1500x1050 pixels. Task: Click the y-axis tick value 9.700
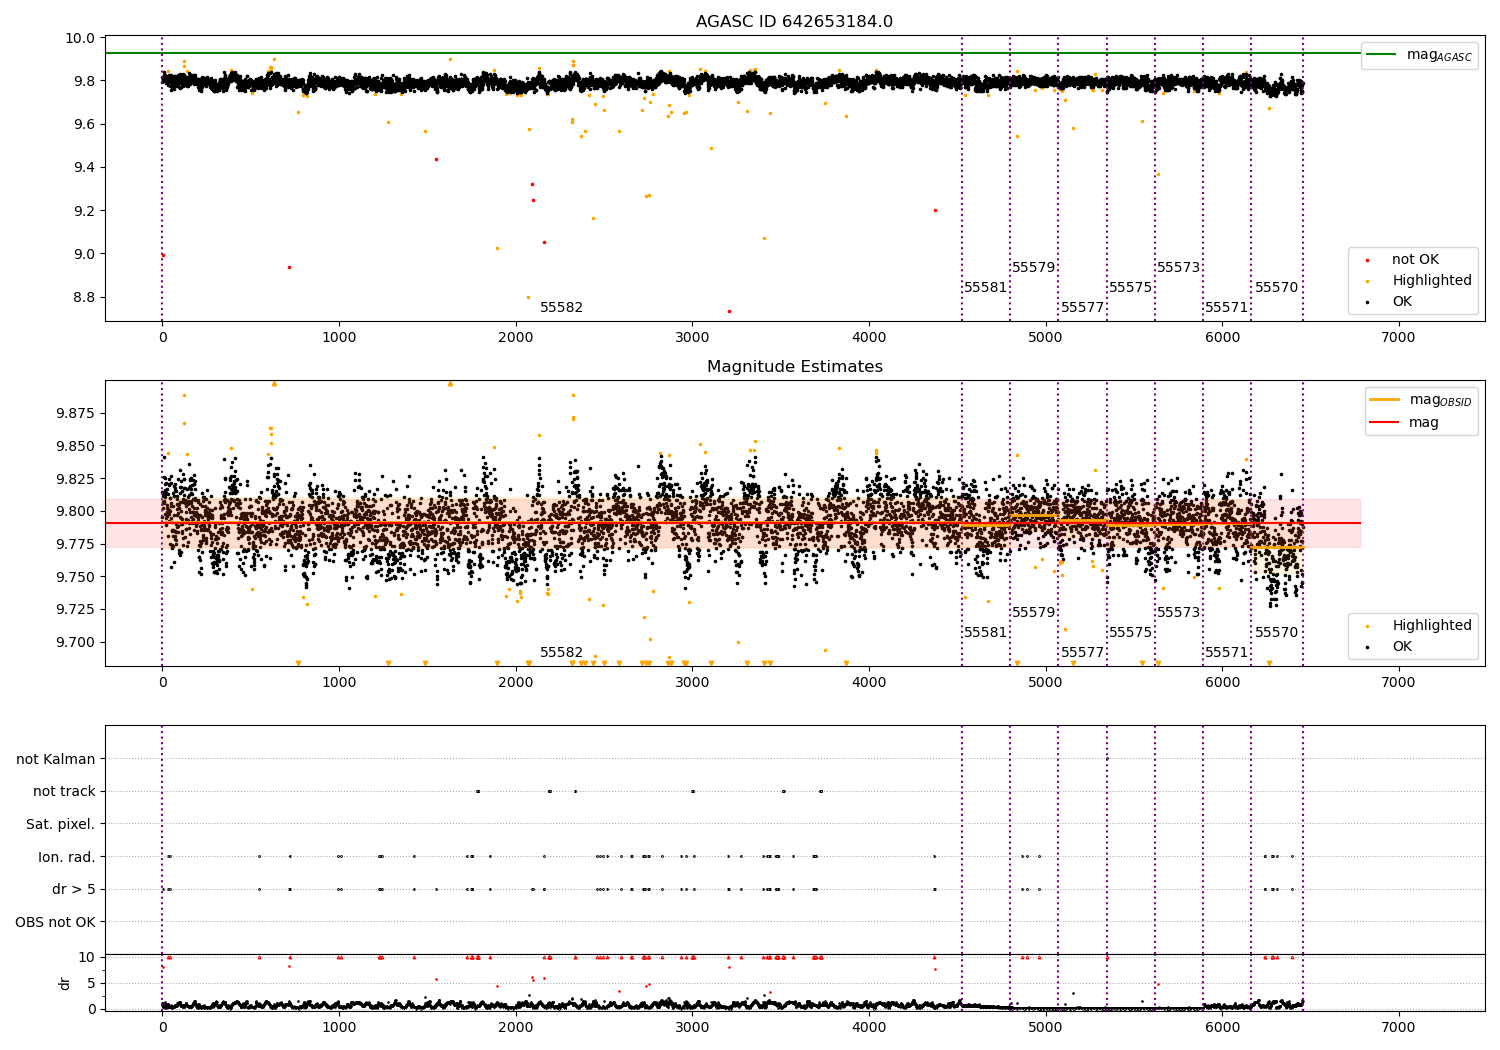click(x=75, y=642)
